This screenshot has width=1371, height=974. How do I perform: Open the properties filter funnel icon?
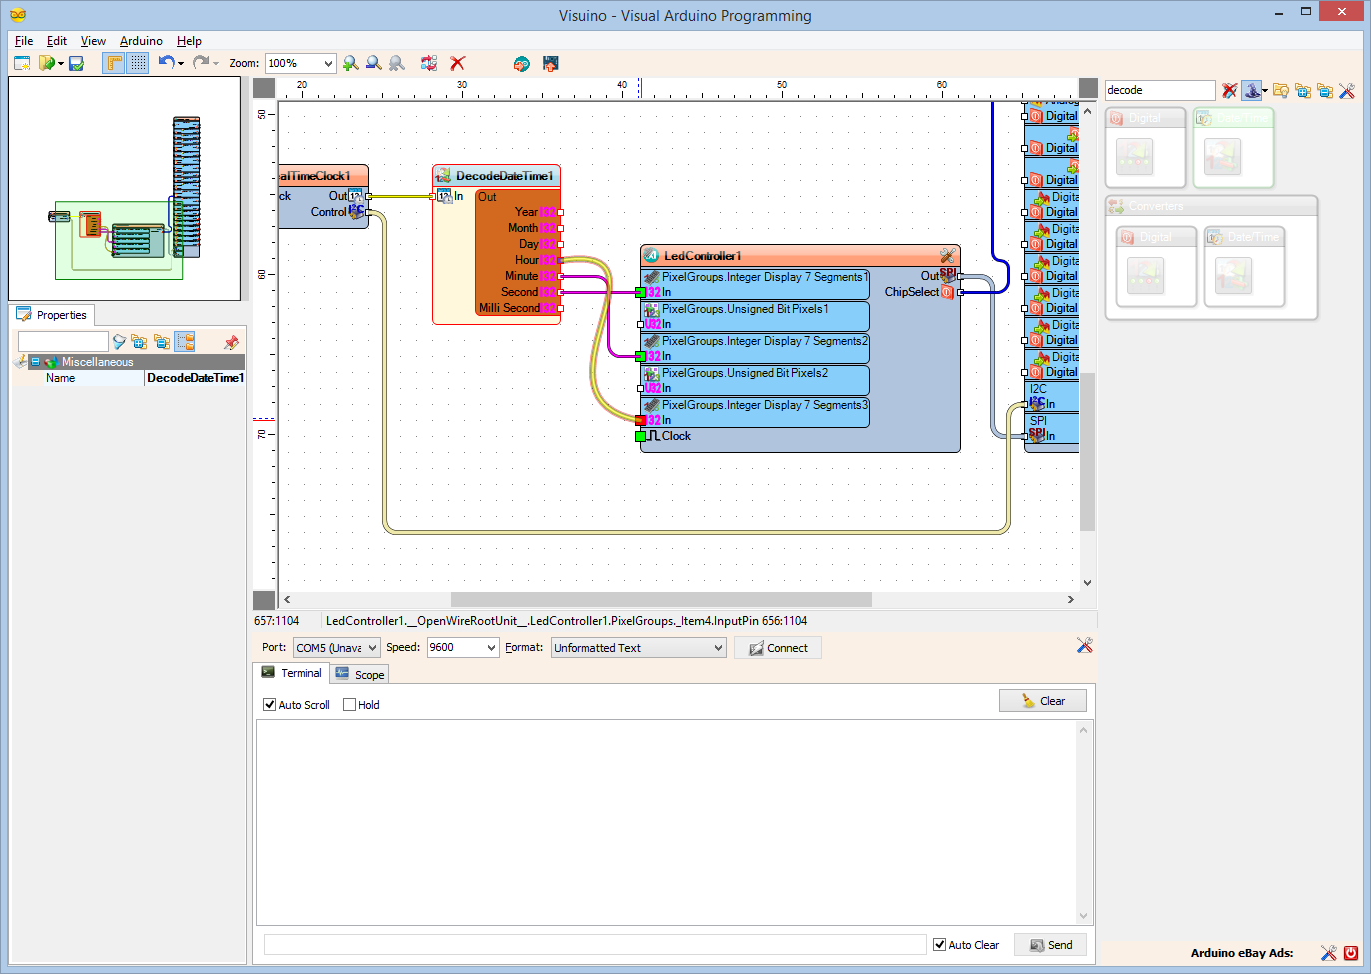tap(120, 341)
